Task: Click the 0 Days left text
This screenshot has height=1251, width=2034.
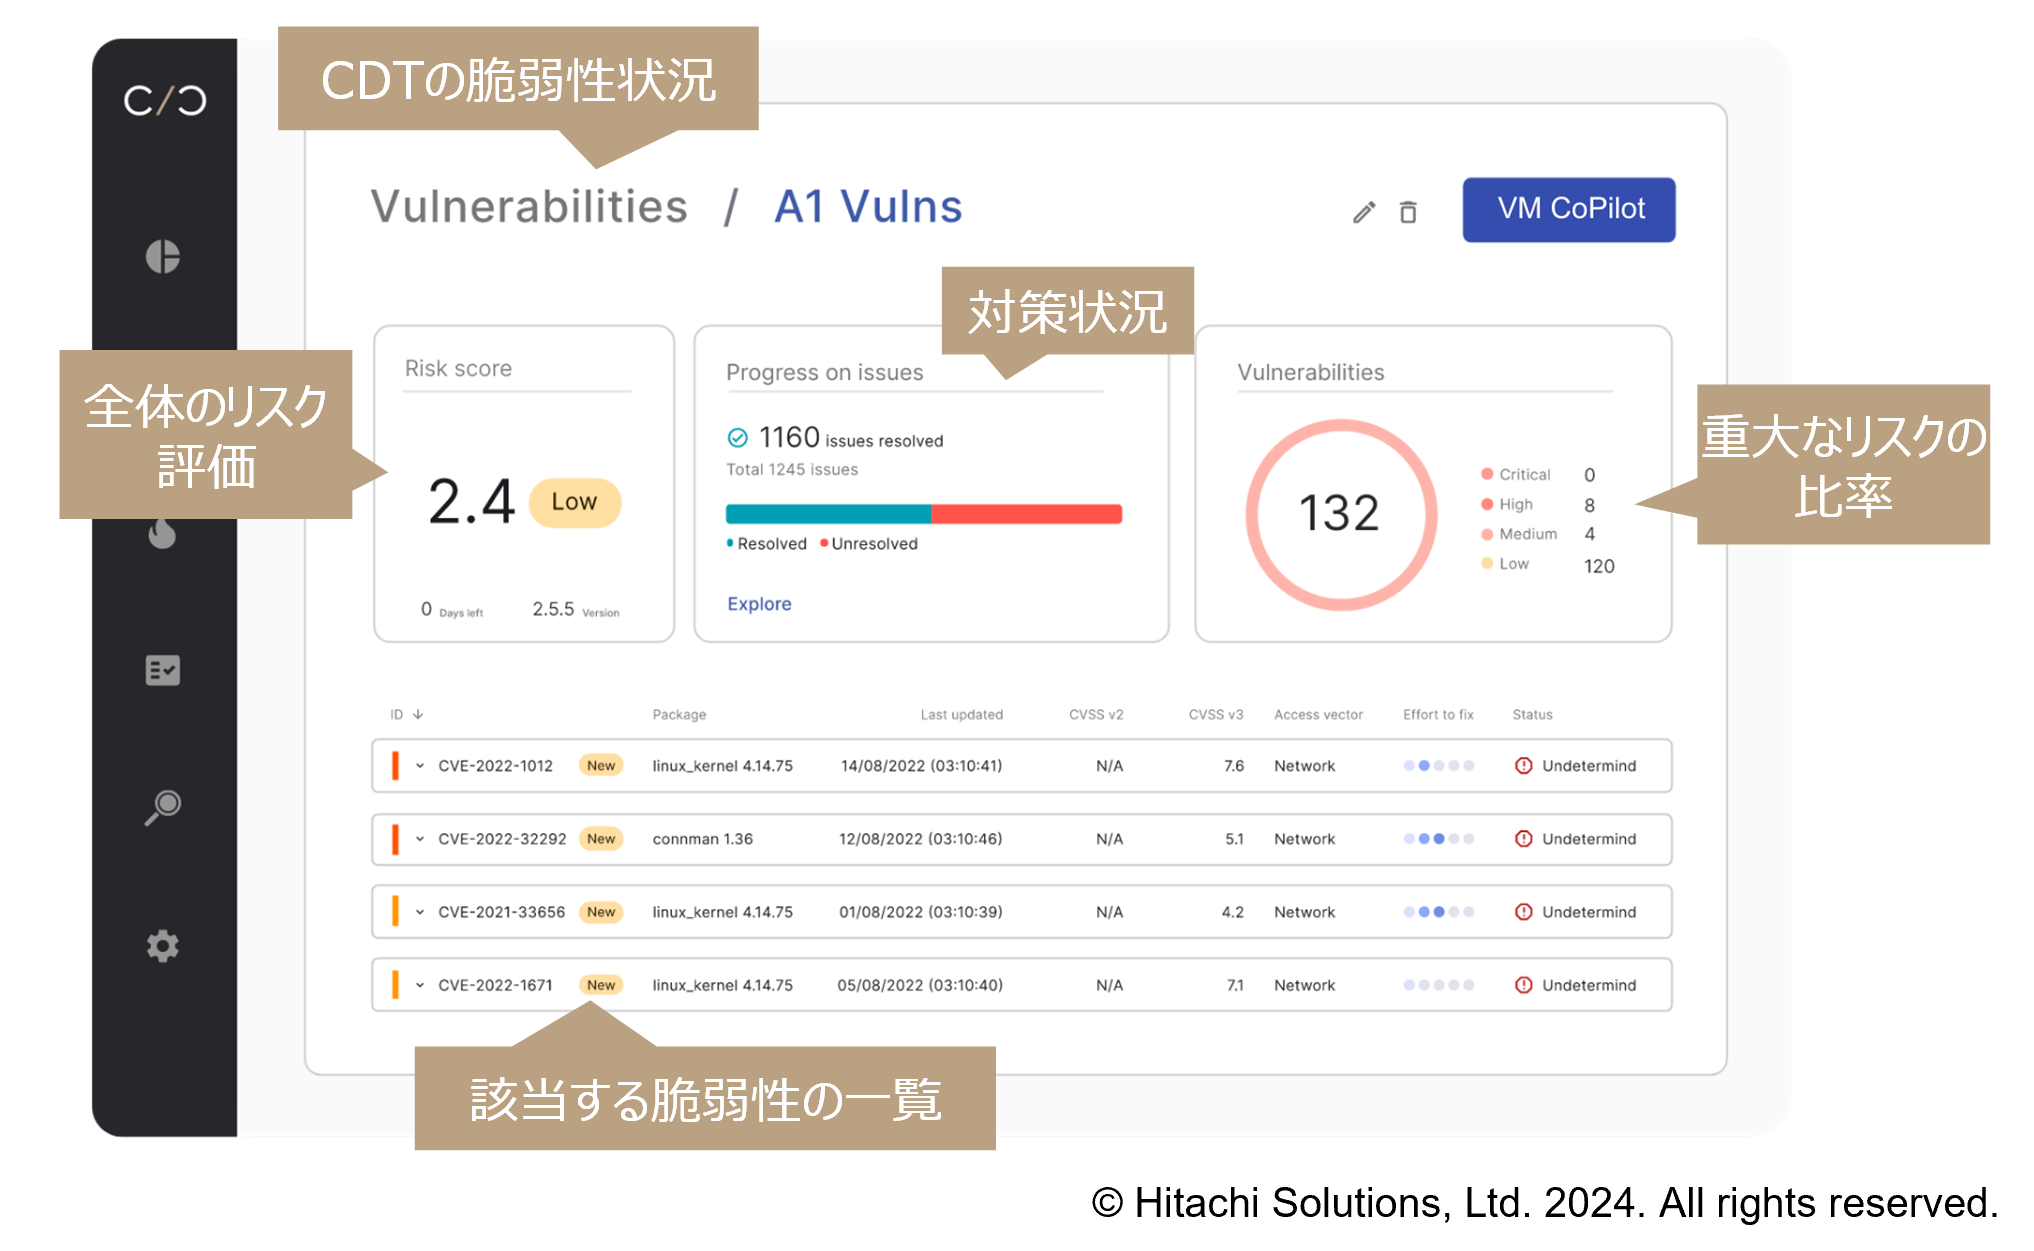Action: pyautogui.click(x=452, y=610)
